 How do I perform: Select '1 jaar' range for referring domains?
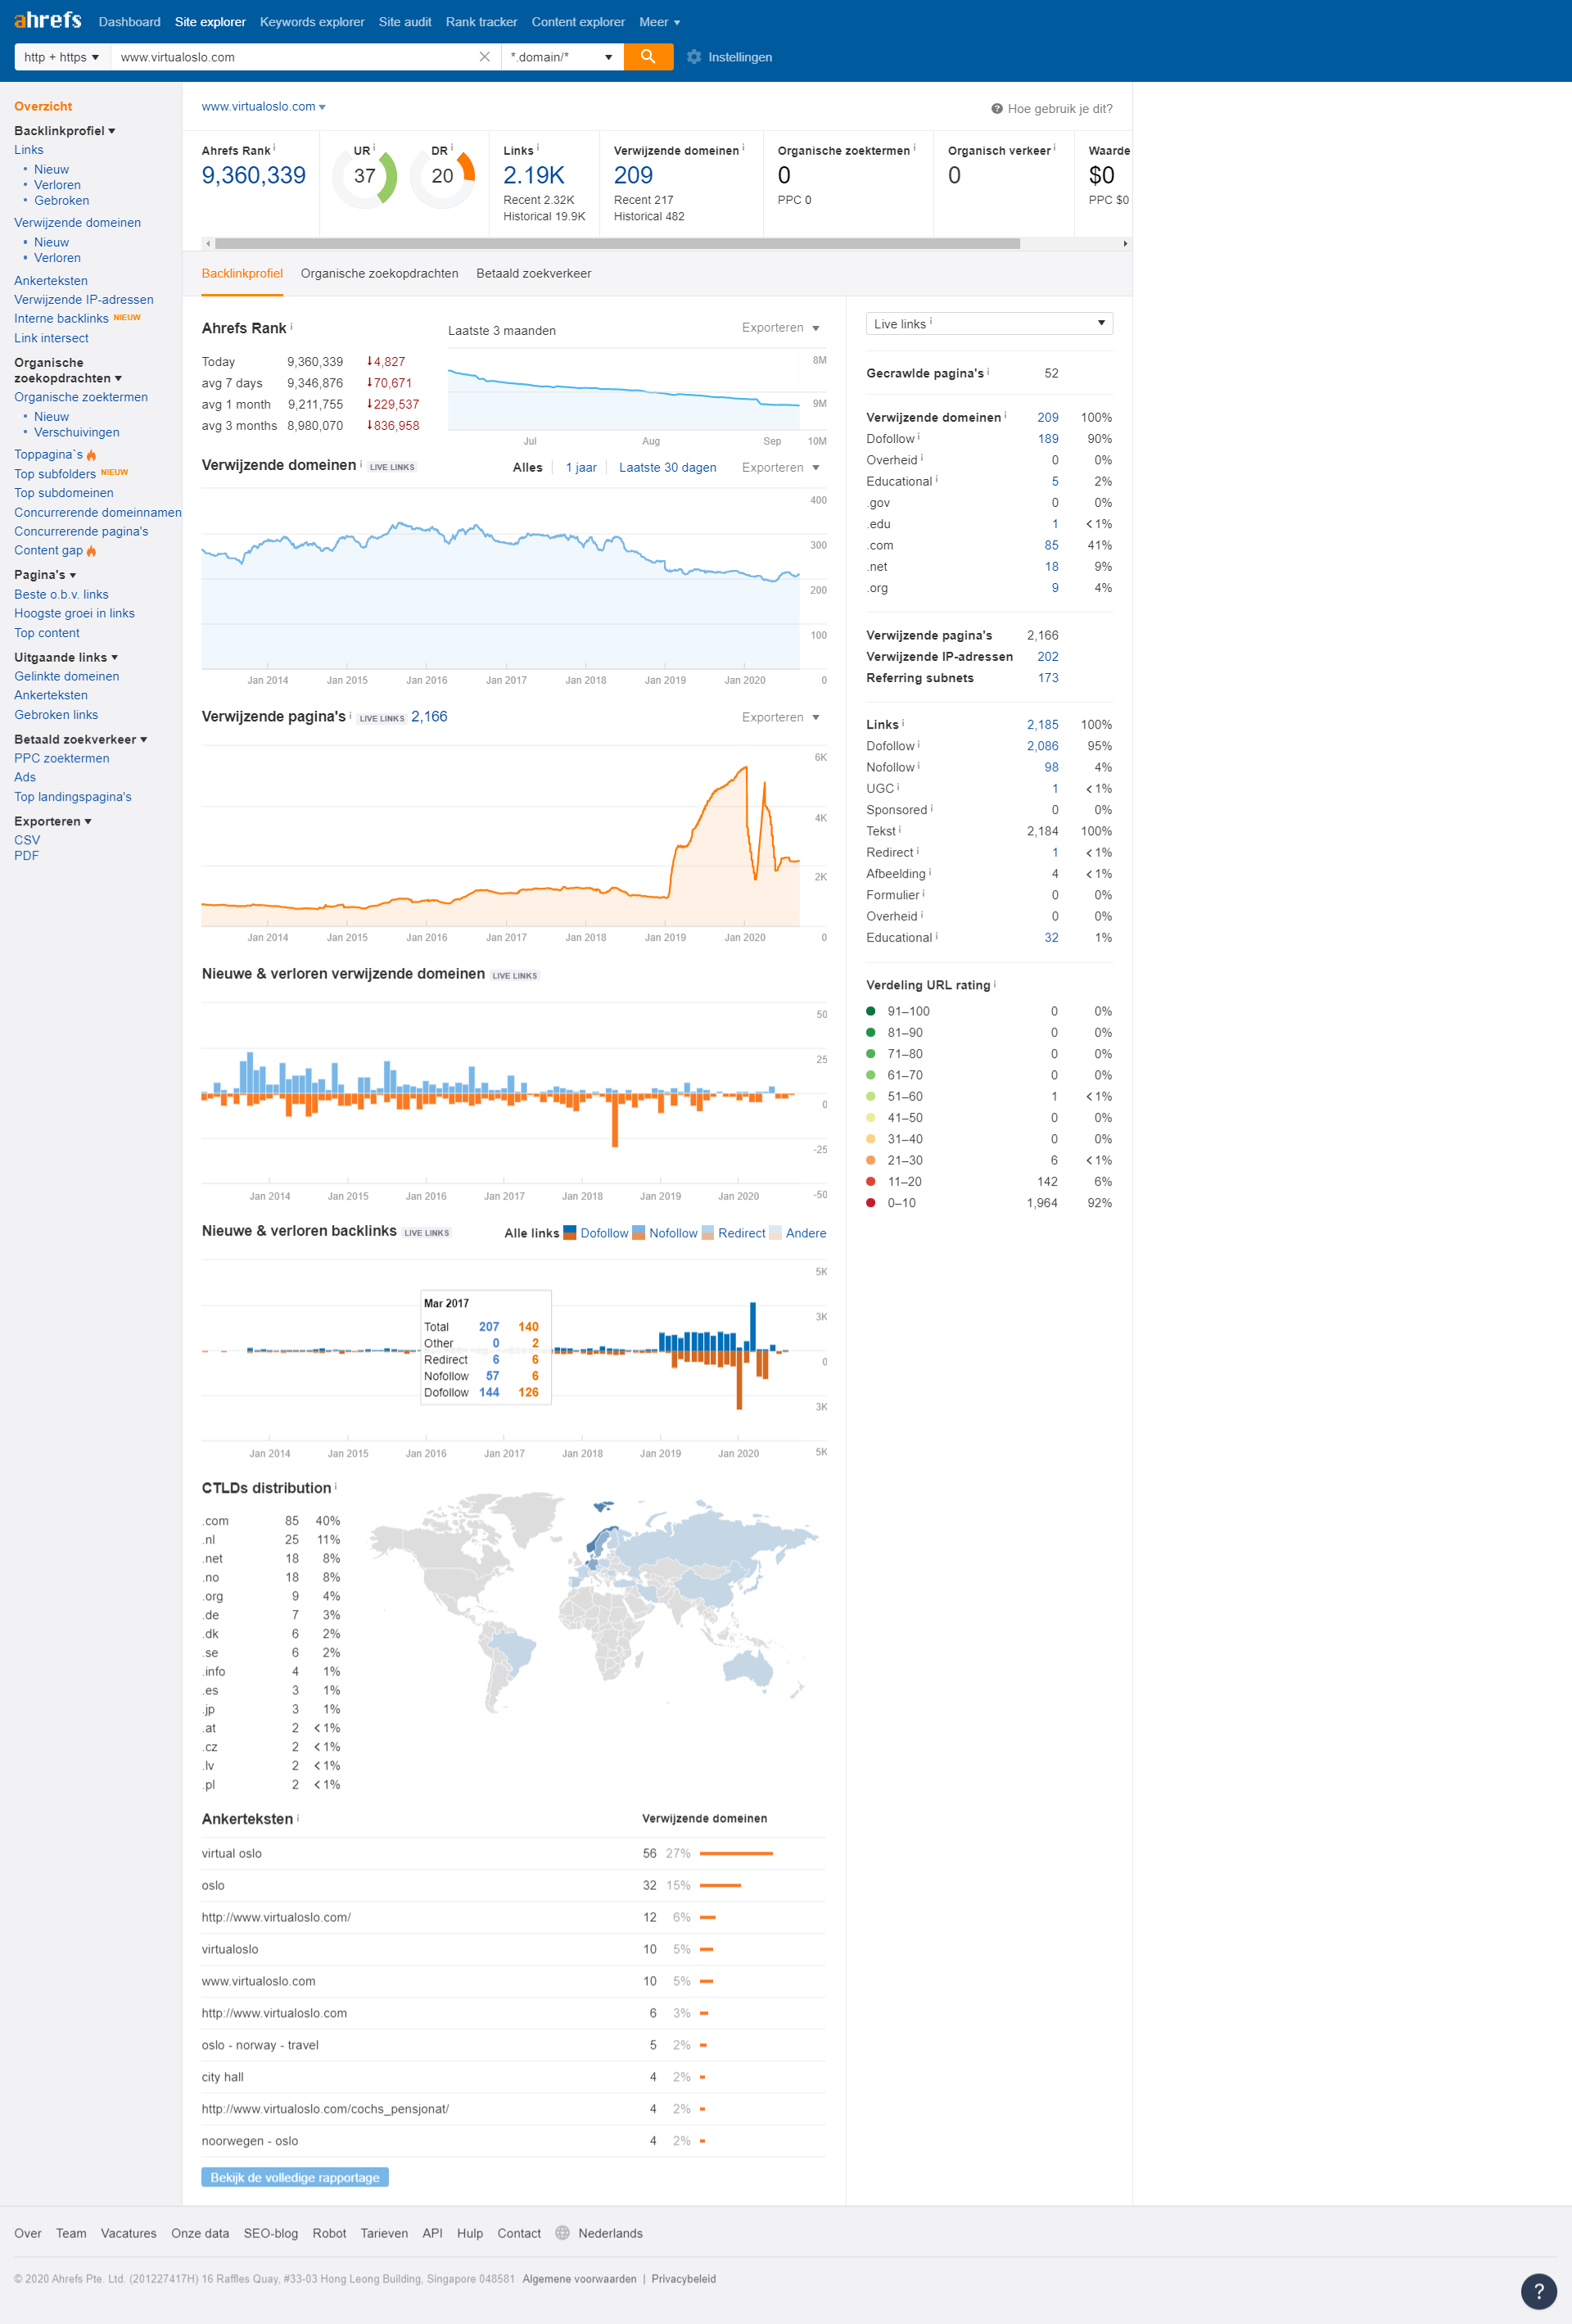coord(581,467)
